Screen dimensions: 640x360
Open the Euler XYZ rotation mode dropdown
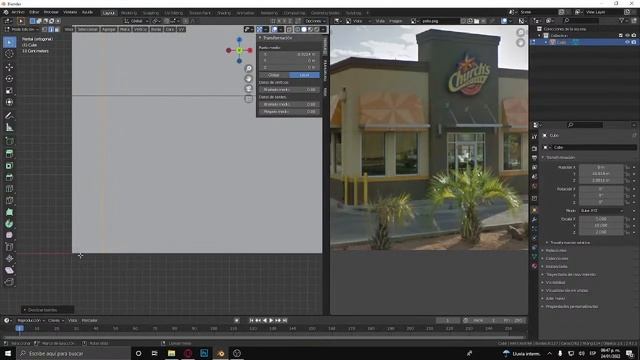pos(602,211)
